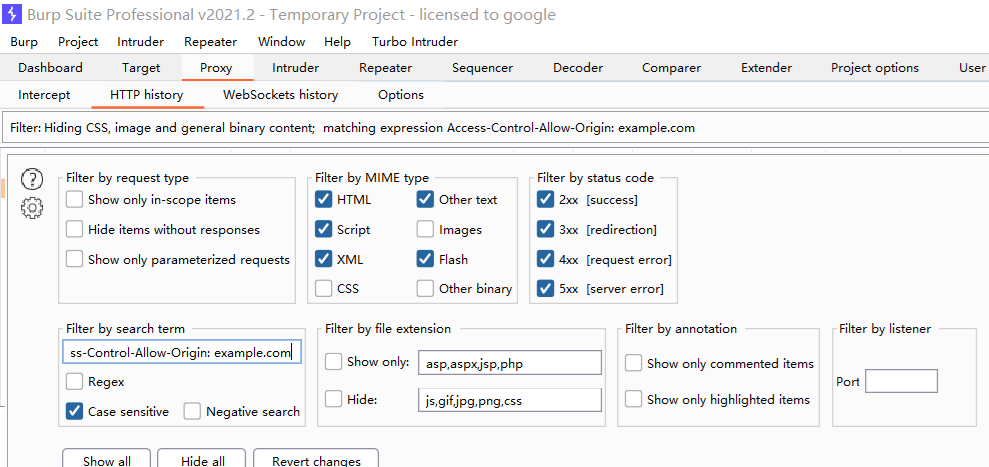This screenshot has width=989, height=467.
Task: Enable Show only parameterized requests
Action: pos(74,259)
